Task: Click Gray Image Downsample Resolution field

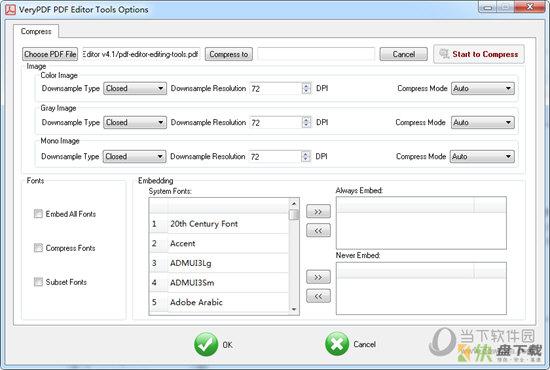Action: (276, 122)
